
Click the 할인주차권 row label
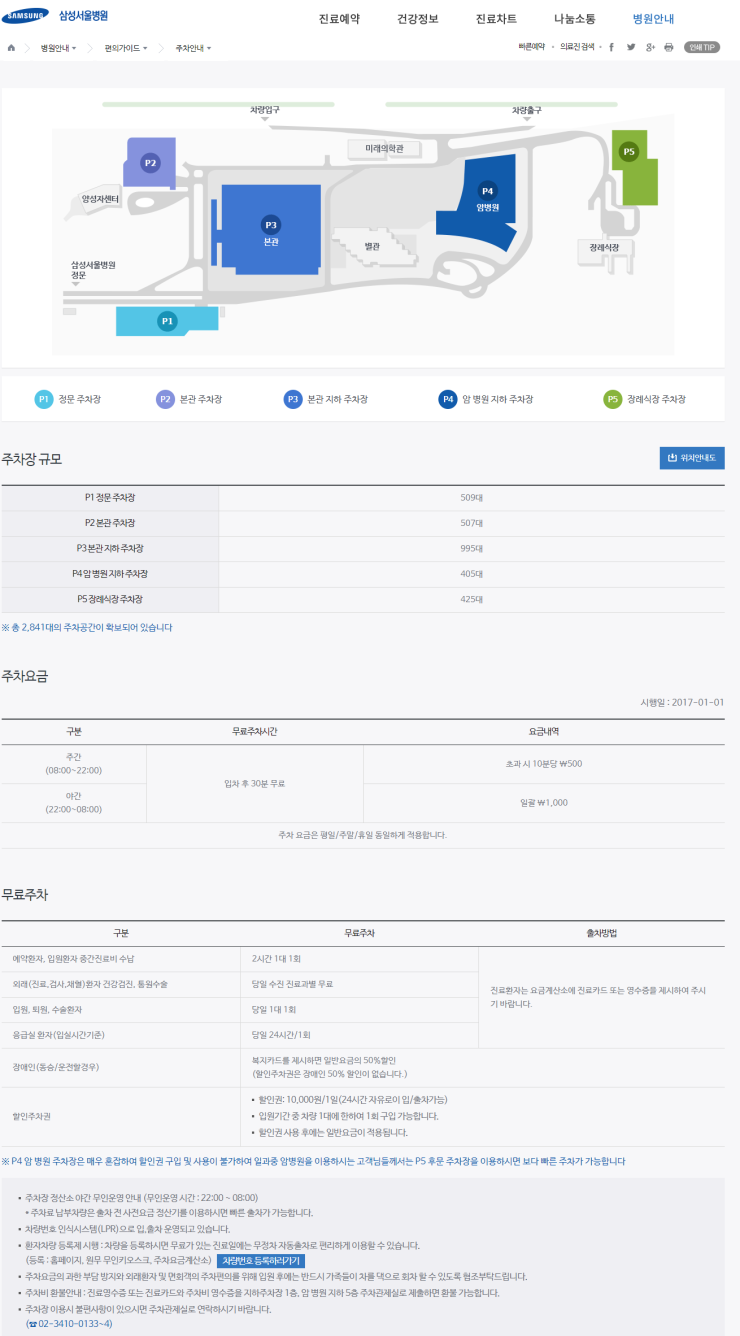tap(31, 1116)
